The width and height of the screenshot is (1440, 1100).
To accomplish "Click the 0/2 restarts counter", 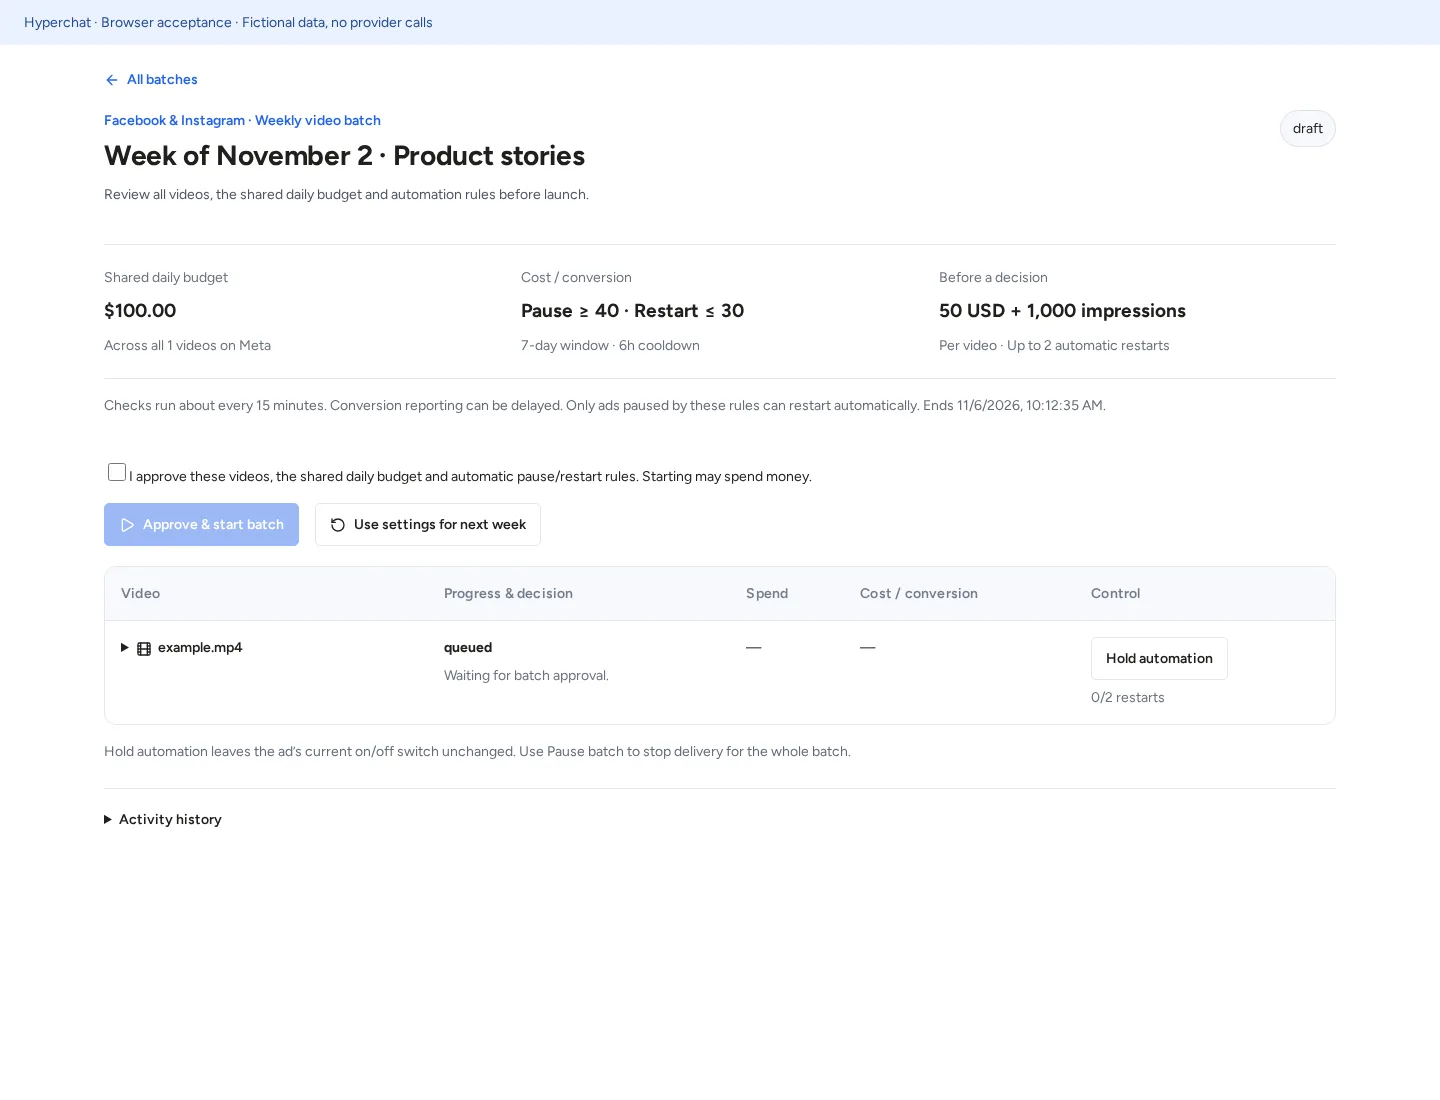I will pyautogui.click(x=1128, y=698).
